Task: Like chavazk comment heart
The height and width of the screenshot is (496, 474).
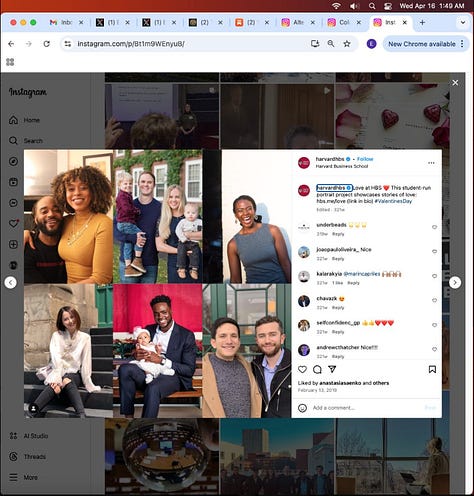Action: 434,300
